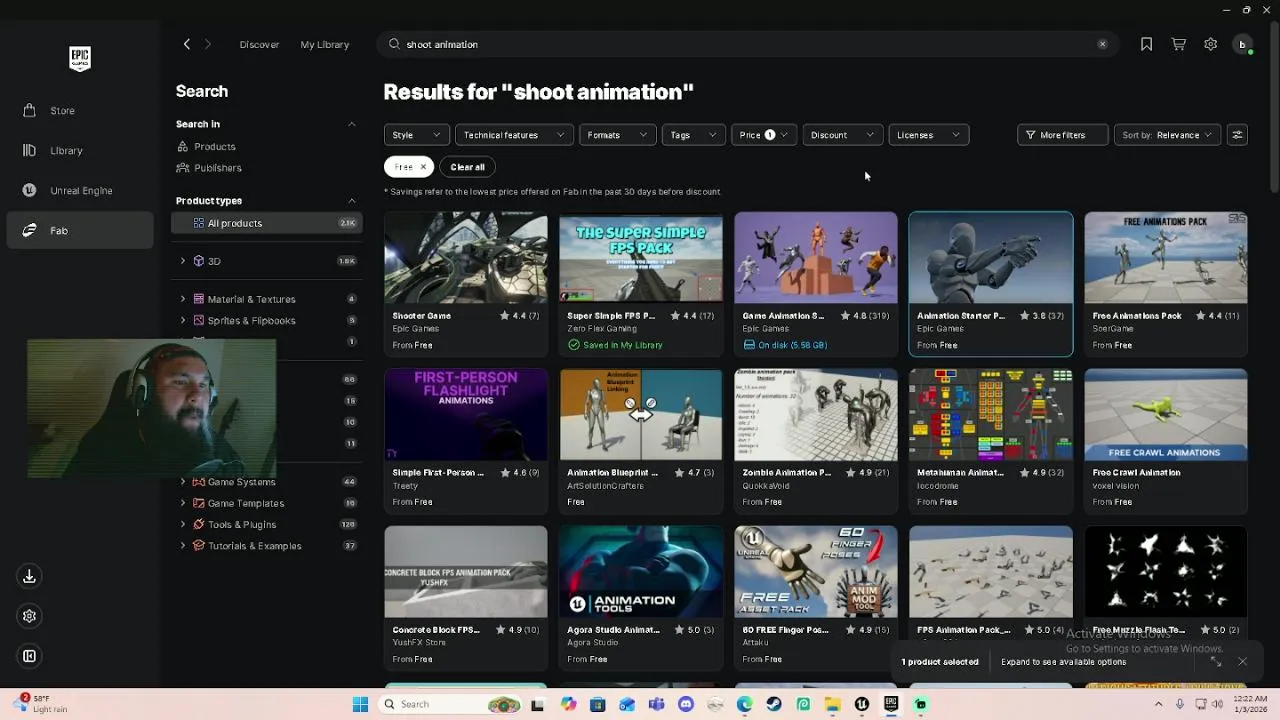Open the Discount filter dropdown
Viewport: 1280px width, 720px height.
(842, 135)
